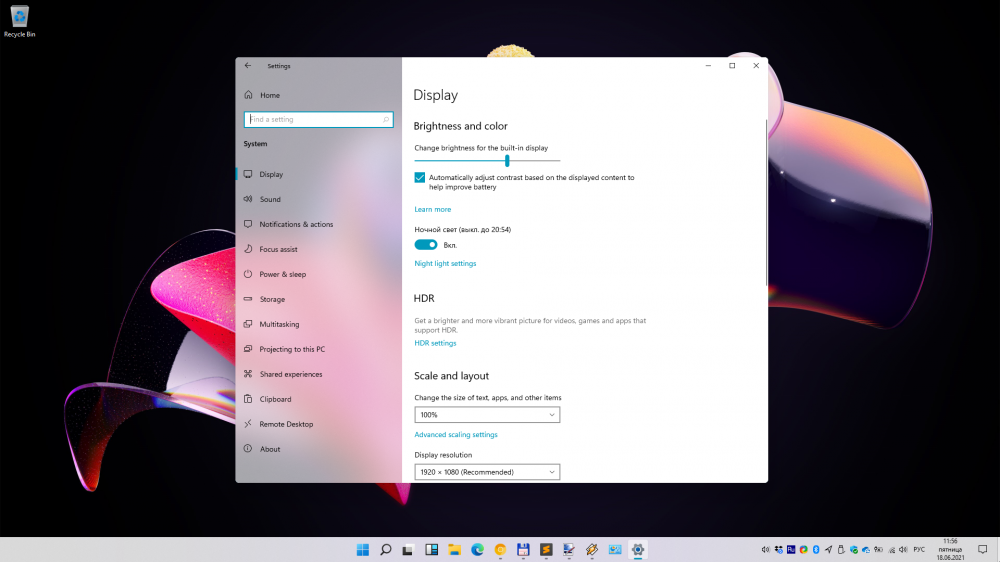The height and width of the screenshot is (562, 1000).
Task: Open the Night light settings link
Action: tap(445, 264)
